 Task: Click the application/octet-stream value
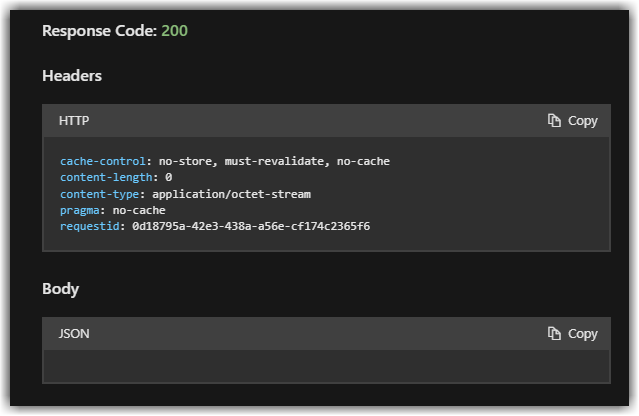[232, 194]
